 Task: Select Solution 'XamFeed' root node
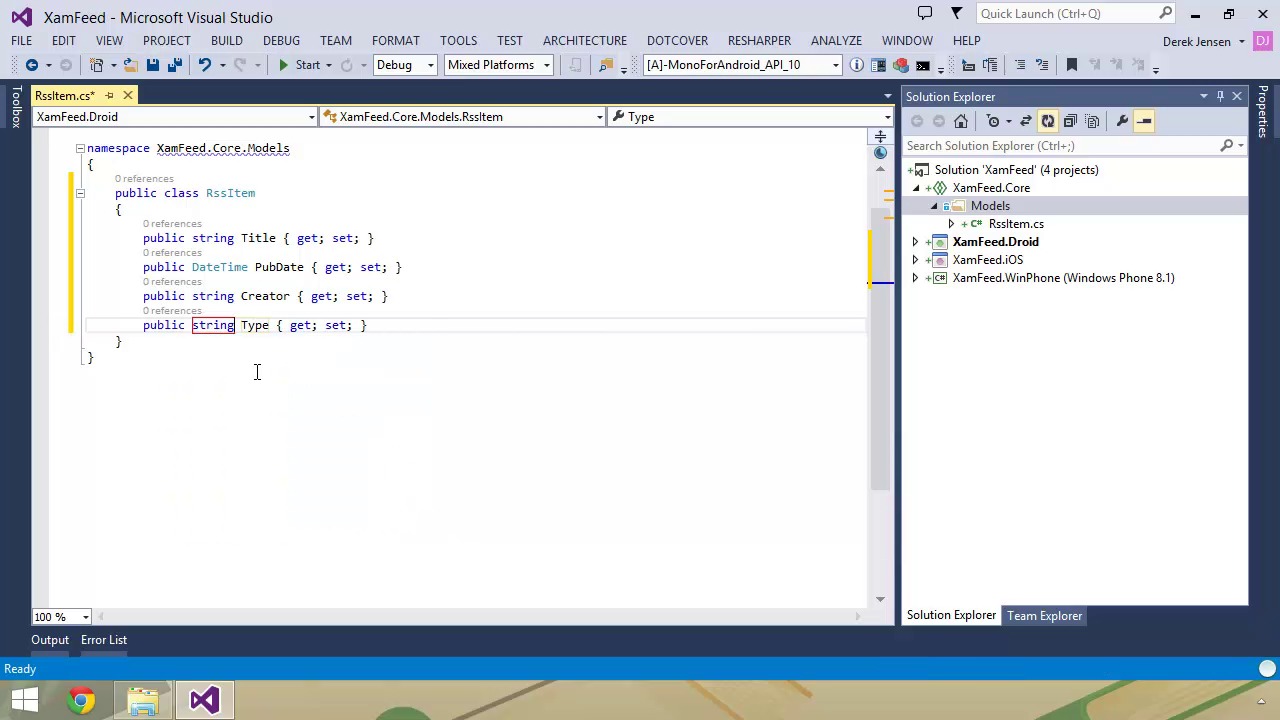pos(1016,170)
